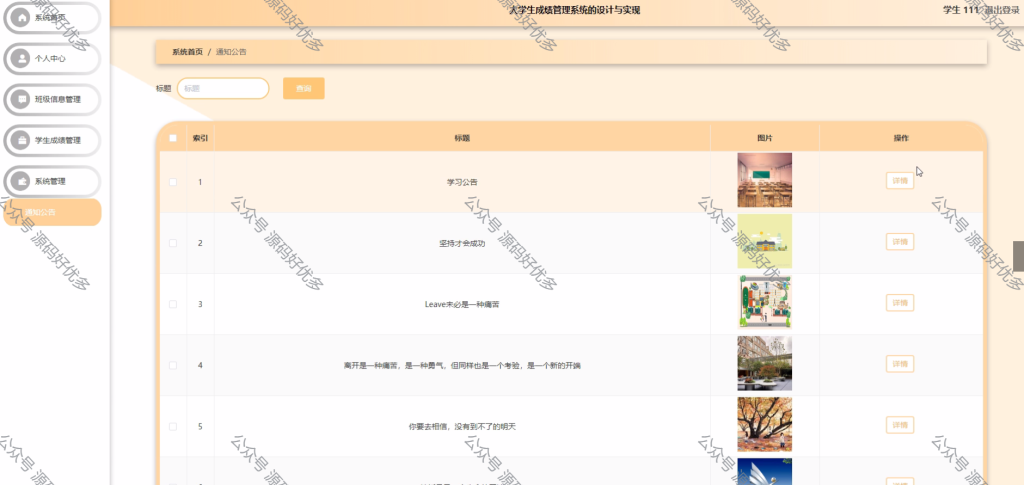The height and width of the screenshot is (485, 1024).
Task: Select the 通知公告 submenu item
Action: (x=52, y=212)
